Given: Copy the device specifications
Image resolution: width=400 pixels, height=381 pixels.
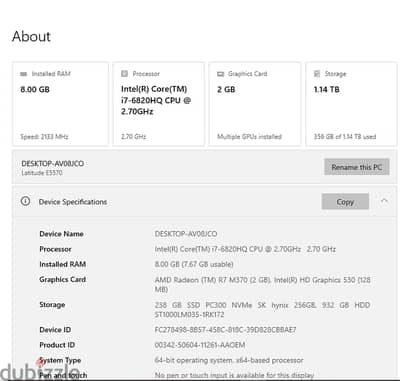Looking at the screenshot, I should point(345,202).
